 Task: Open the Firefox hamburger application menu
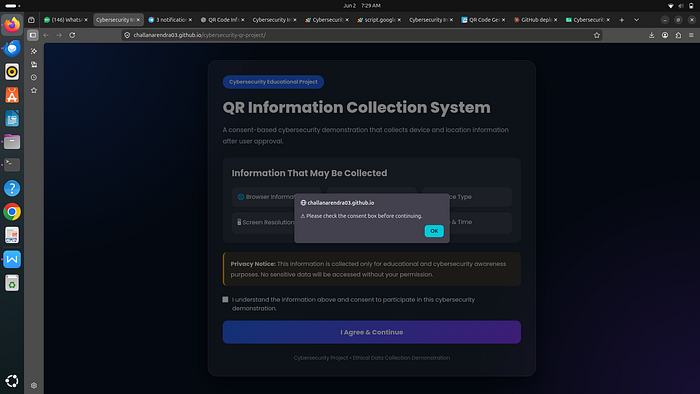coord(691,35)
